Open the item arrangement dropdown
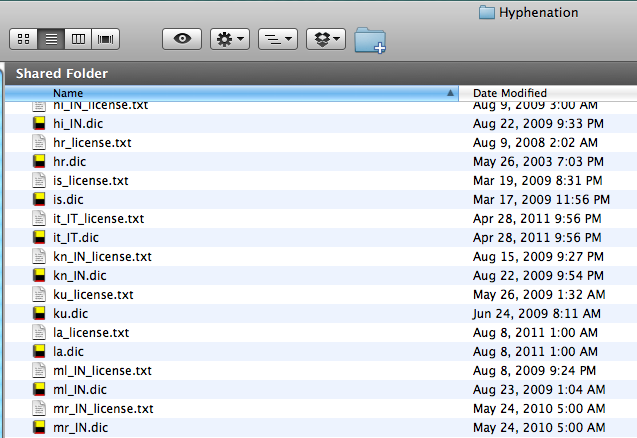The image size is (637, 438). (x=277, y=39)
